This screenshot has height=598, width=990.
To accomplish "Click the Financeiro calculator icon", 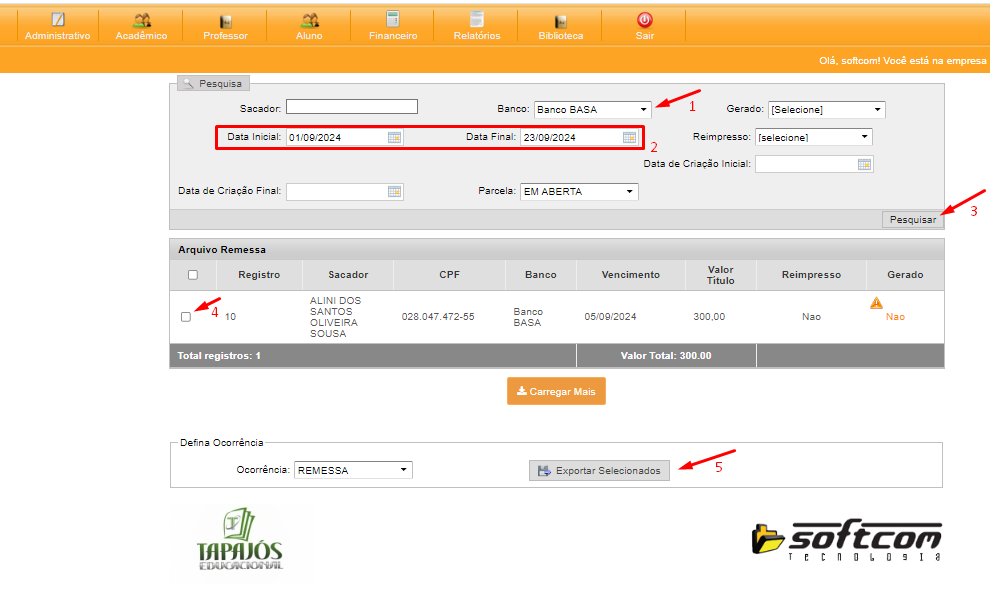I will pyautogui.click(x=393, y=20).
